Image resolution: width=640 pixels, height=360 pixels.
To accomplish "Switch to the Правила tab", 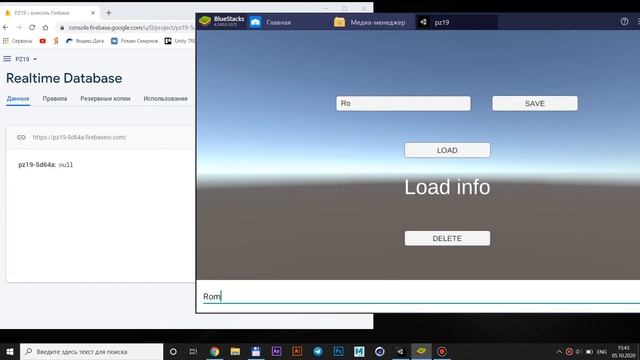I will click(x=55, y=99).
